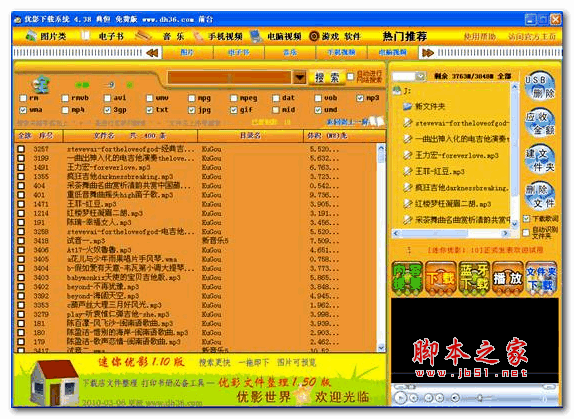This screenshot has width=574, height=419.
Task: Click the media player previous track button
Action: coord(429,398)
